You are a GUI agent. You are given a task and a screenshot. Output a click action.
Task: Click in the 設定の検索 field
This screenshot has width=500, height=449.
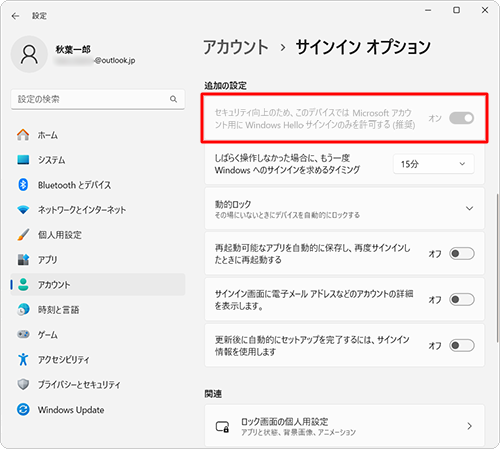click(x=98, y=99)
